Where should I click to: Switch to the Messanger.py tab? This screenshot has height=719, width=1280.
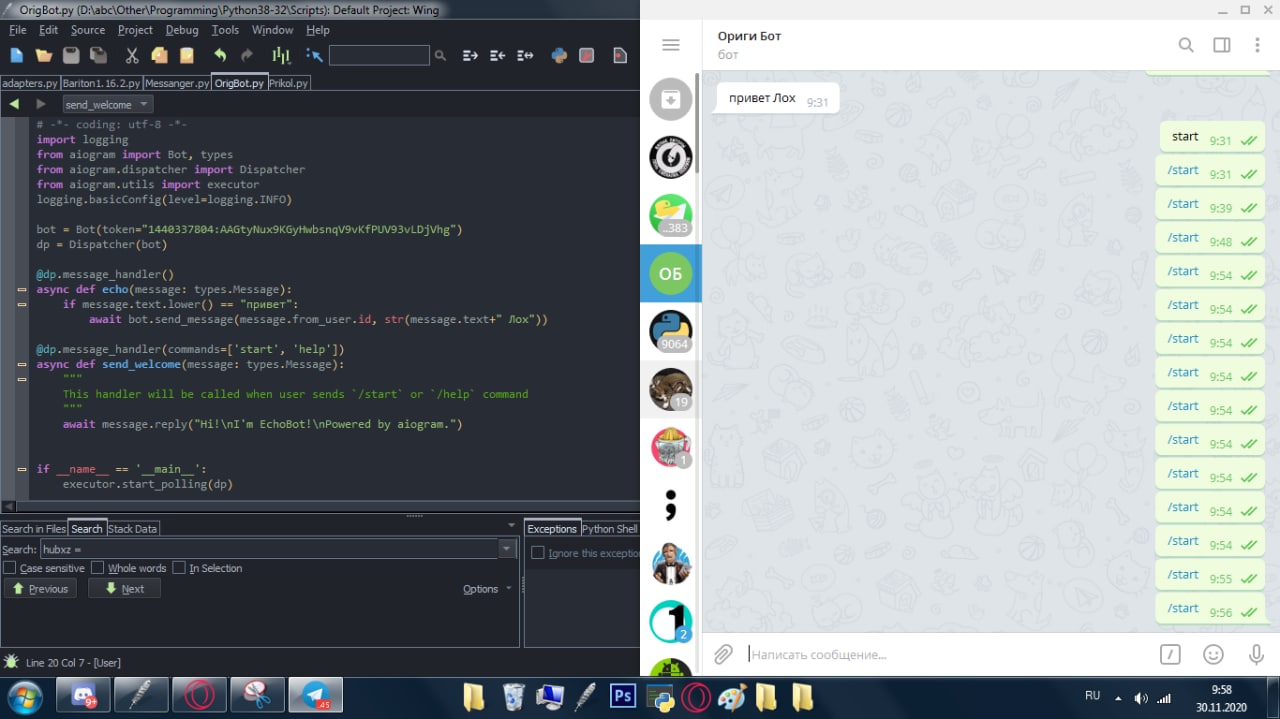click(x=177, y=83)
